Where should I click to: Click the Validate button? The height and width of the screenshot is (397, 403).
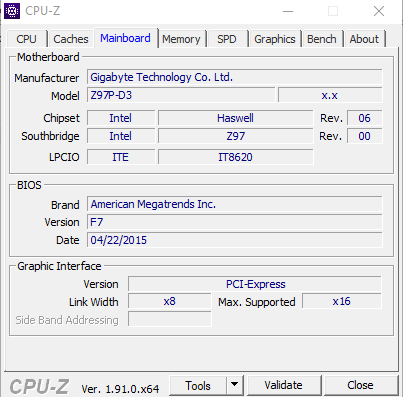[284, 385]
